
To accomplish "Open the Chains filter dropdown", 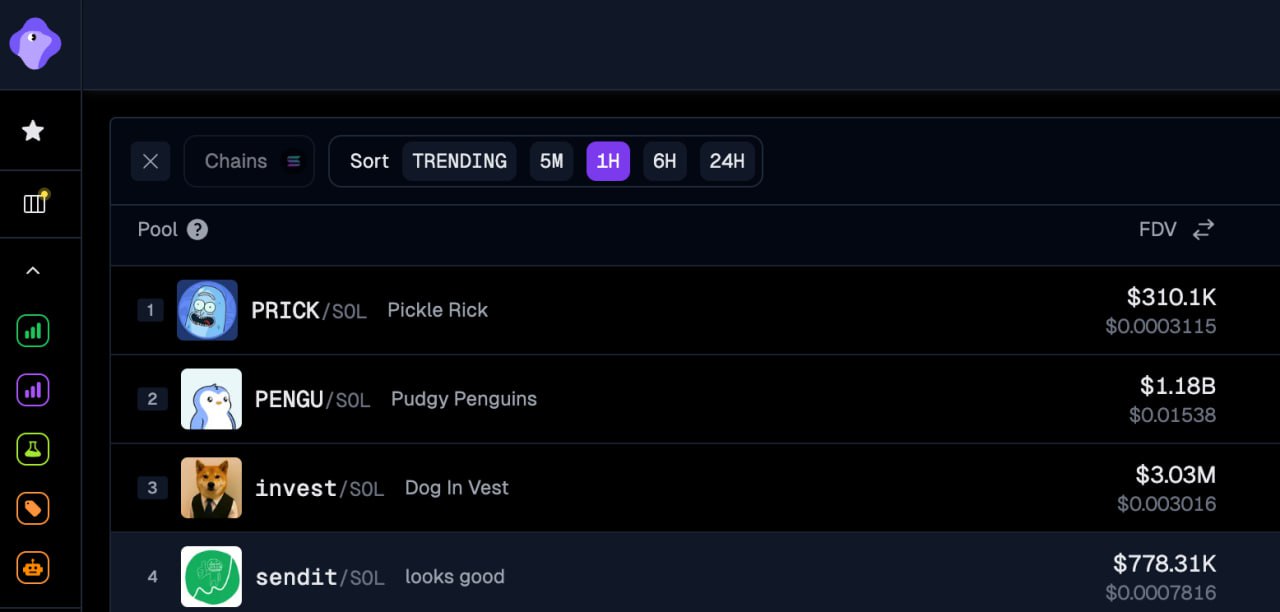I will pos(249,161).
